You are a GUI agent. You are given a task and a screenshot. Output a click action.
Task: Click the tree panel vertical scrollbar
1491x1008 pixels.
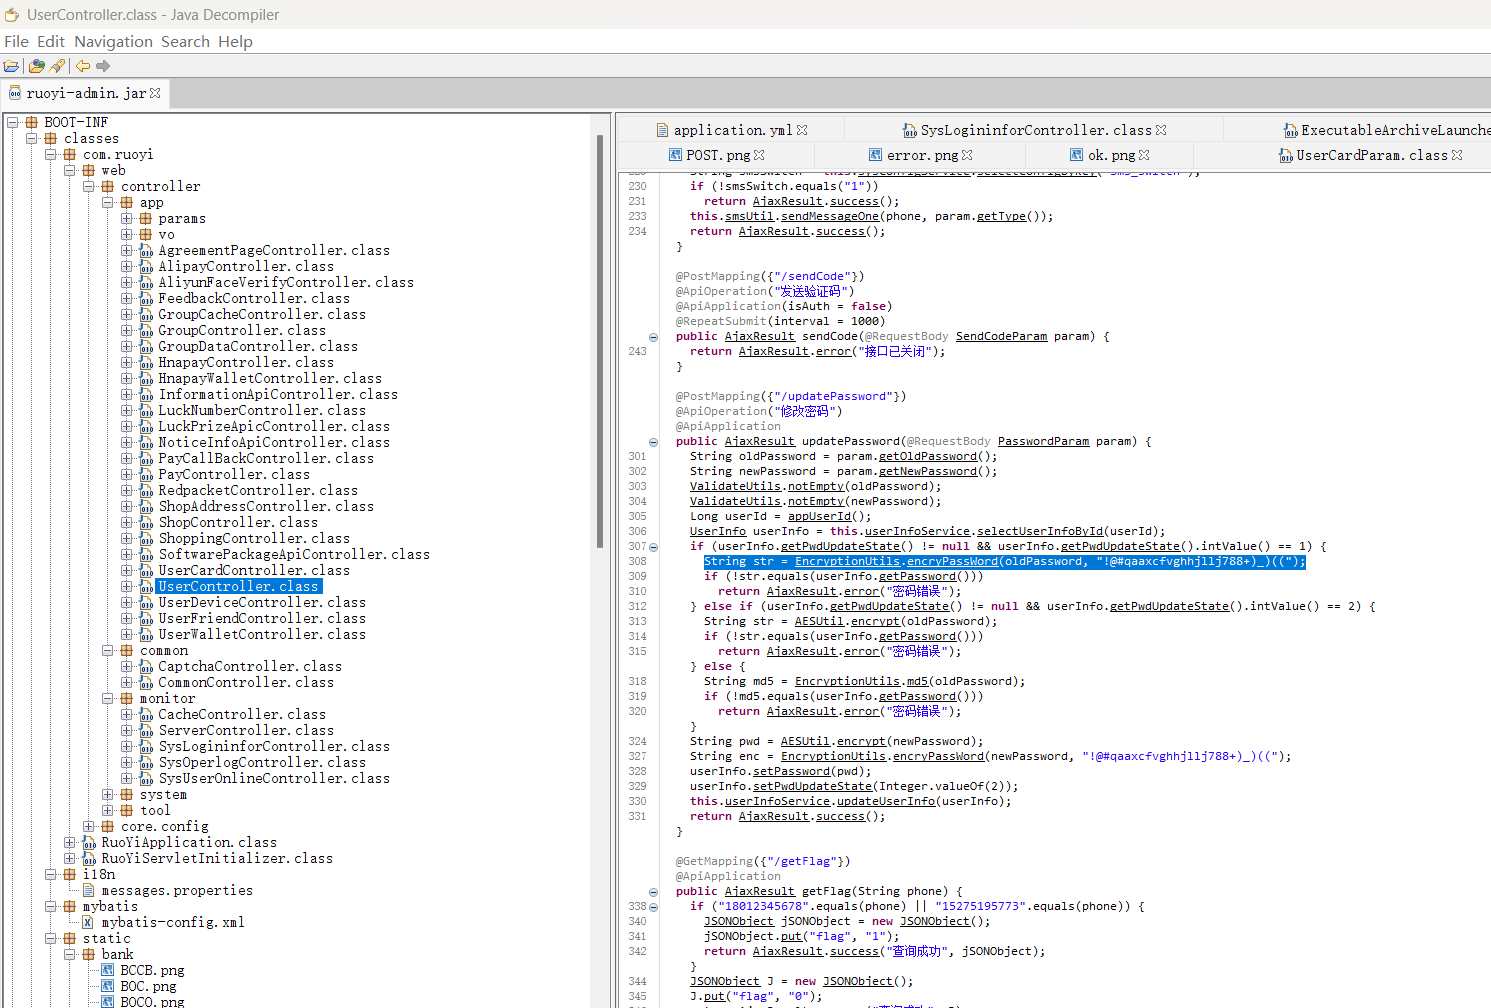(600, 340)
